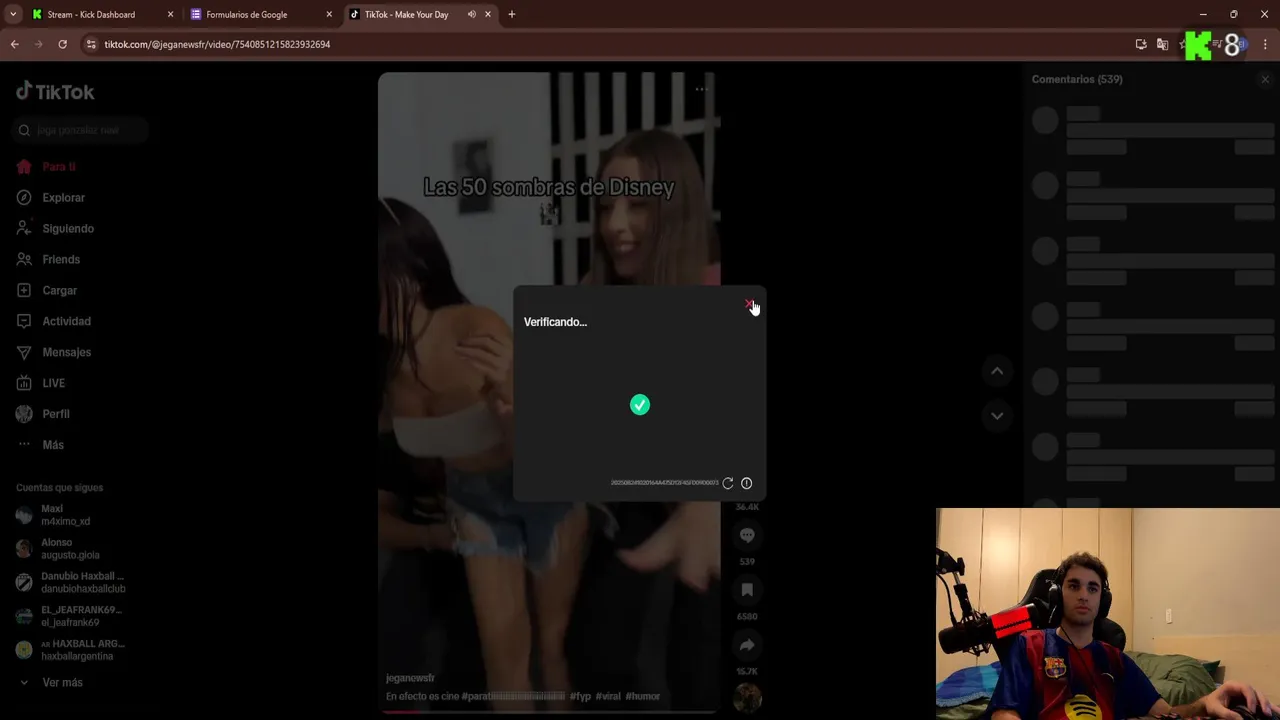1280x720 pixels.
Task: Switch to Stream - Kick Dashboard tab
Action: (x=91, y=14)
